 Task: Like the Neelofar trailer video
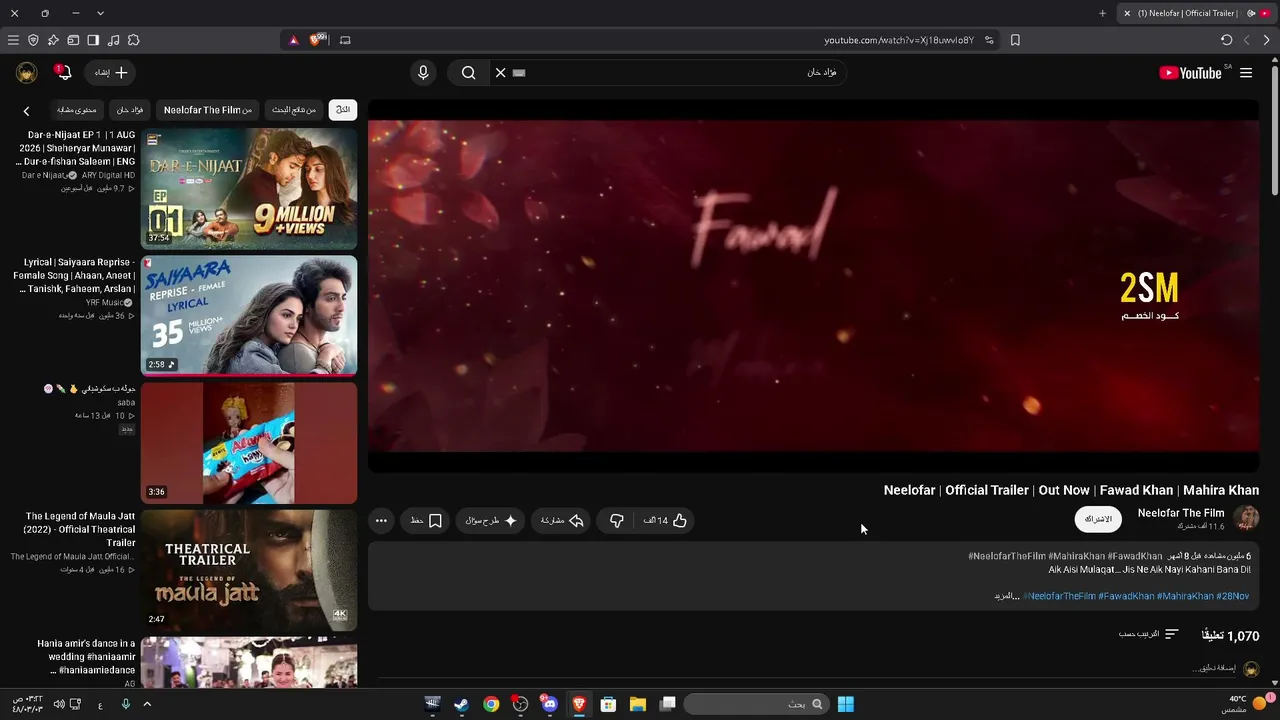click(x=665, y=521)
